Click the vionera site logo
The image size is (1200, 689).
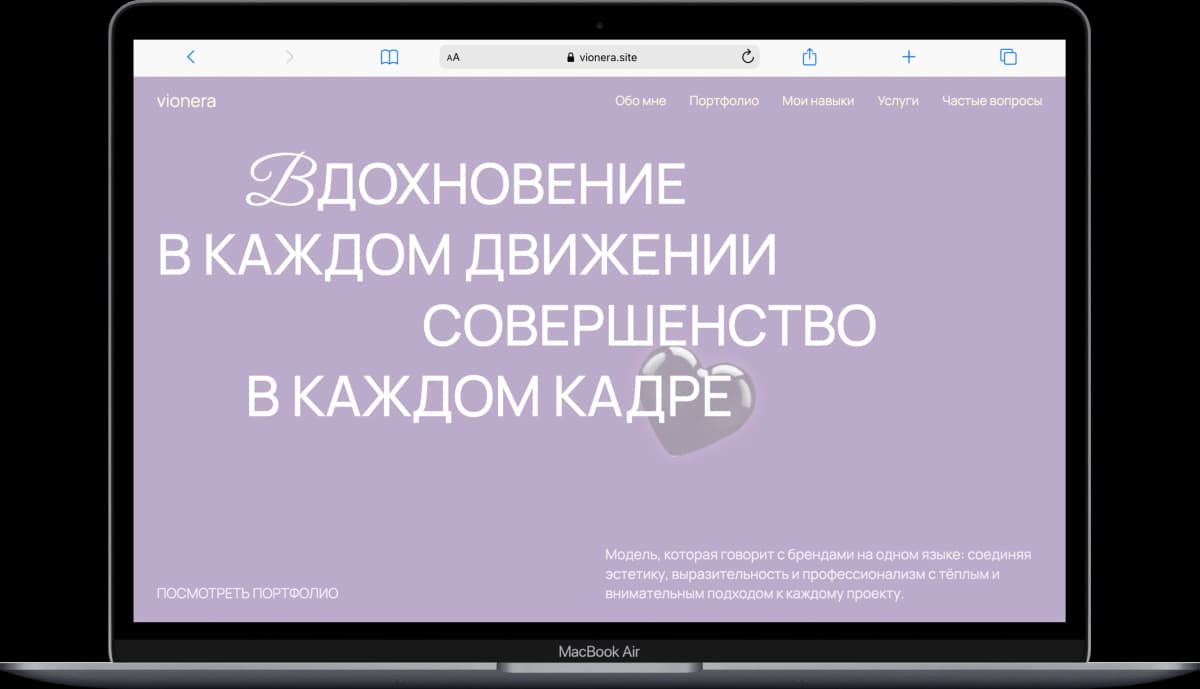(x=186, y=101)
